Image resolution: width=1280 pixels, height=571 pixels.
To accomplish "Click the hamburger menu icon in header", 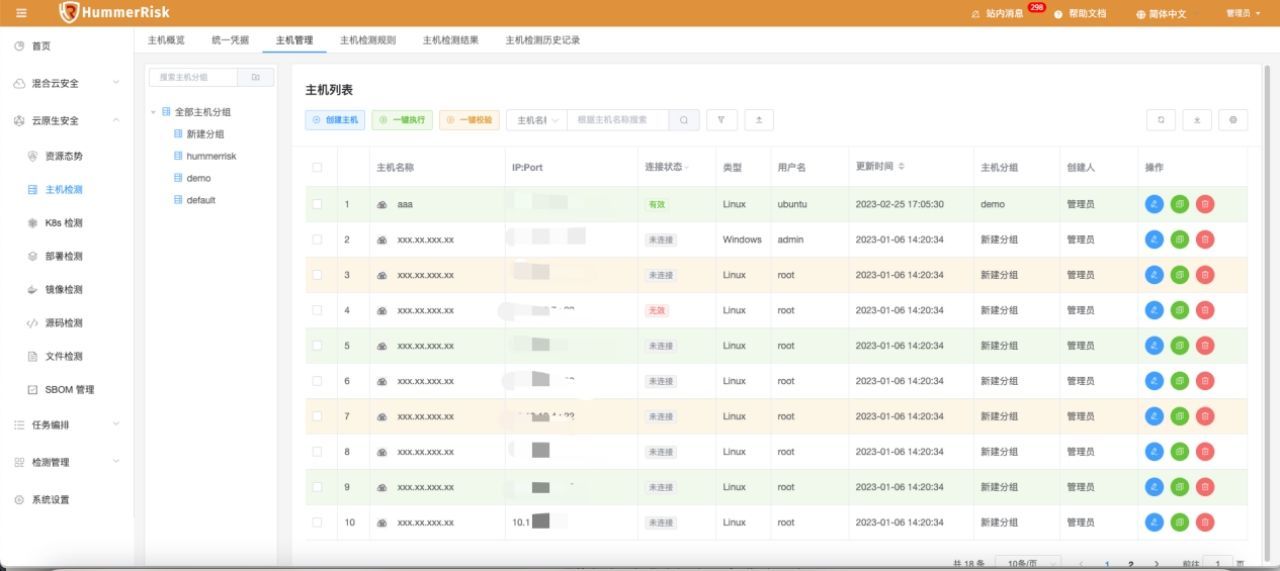I will pos(22,14).
